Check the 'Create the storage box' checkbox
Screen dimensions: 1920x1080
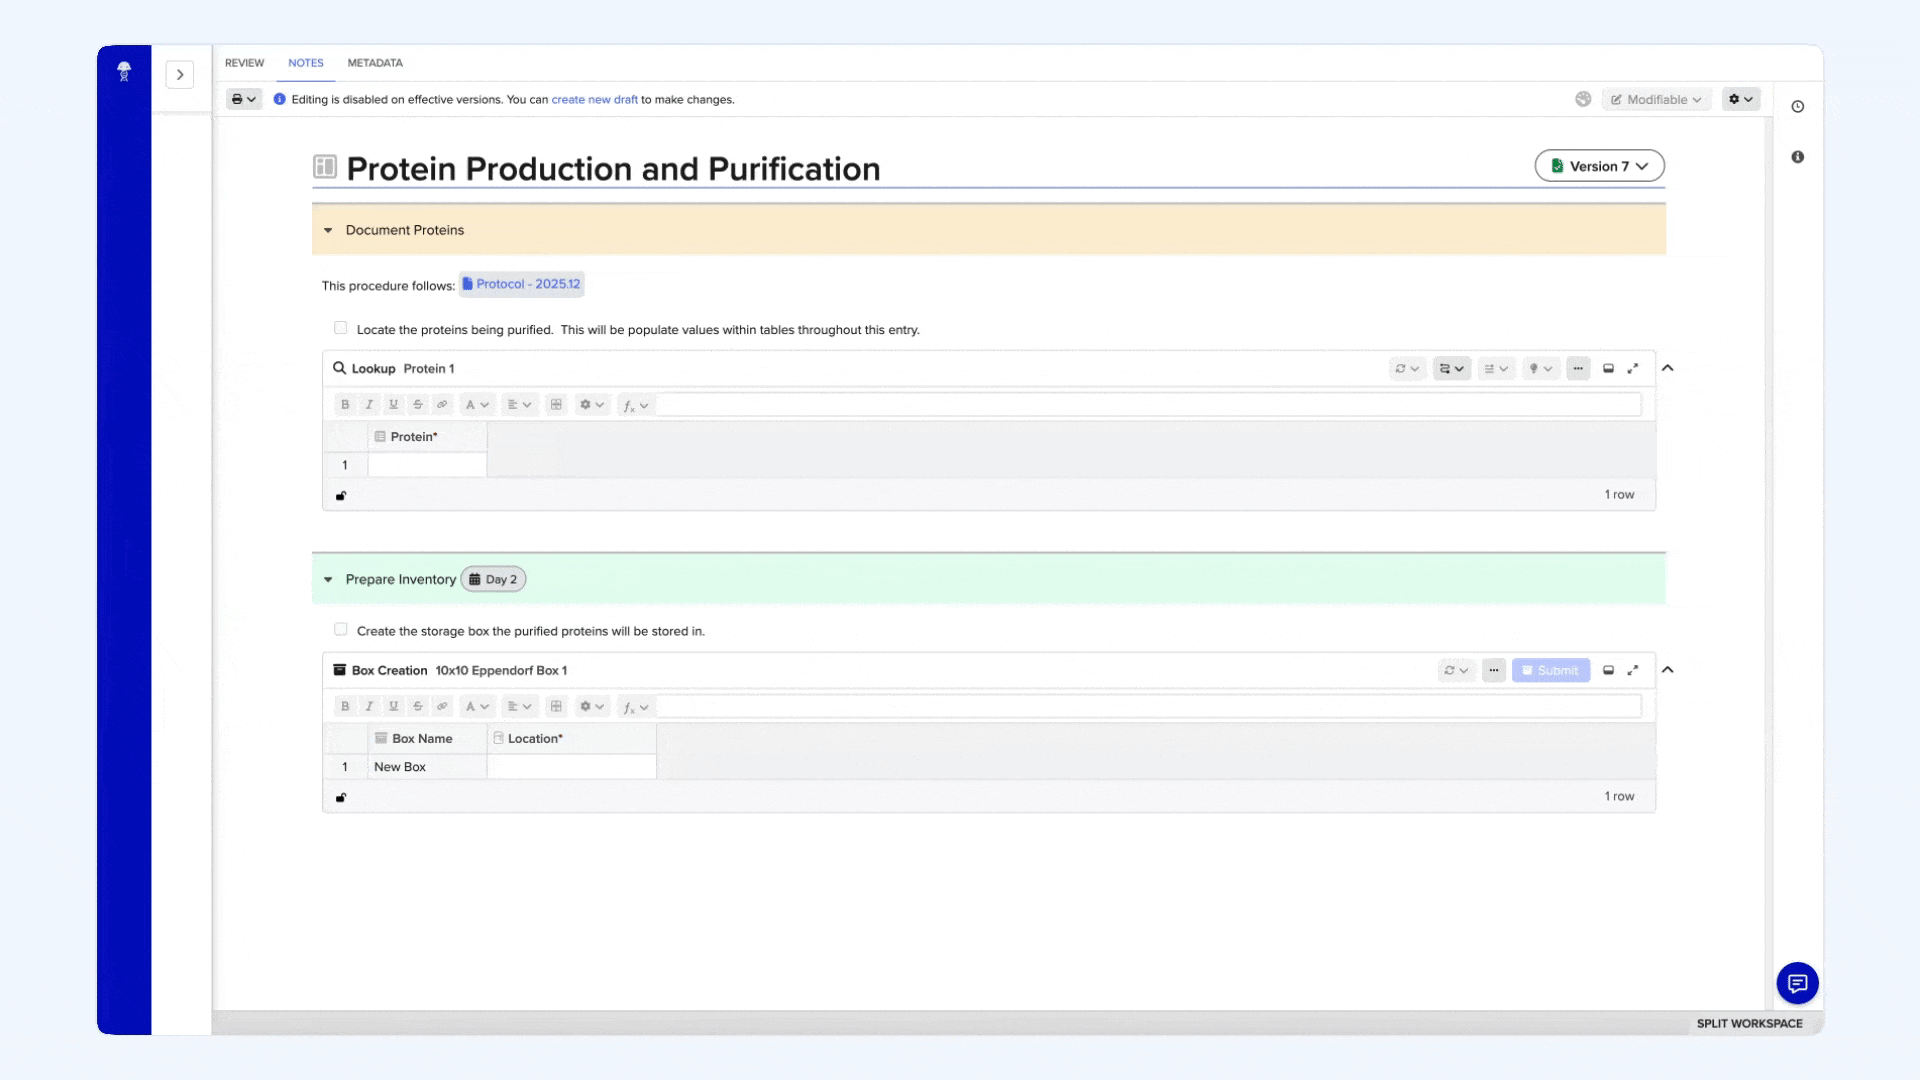pos(341,630)
